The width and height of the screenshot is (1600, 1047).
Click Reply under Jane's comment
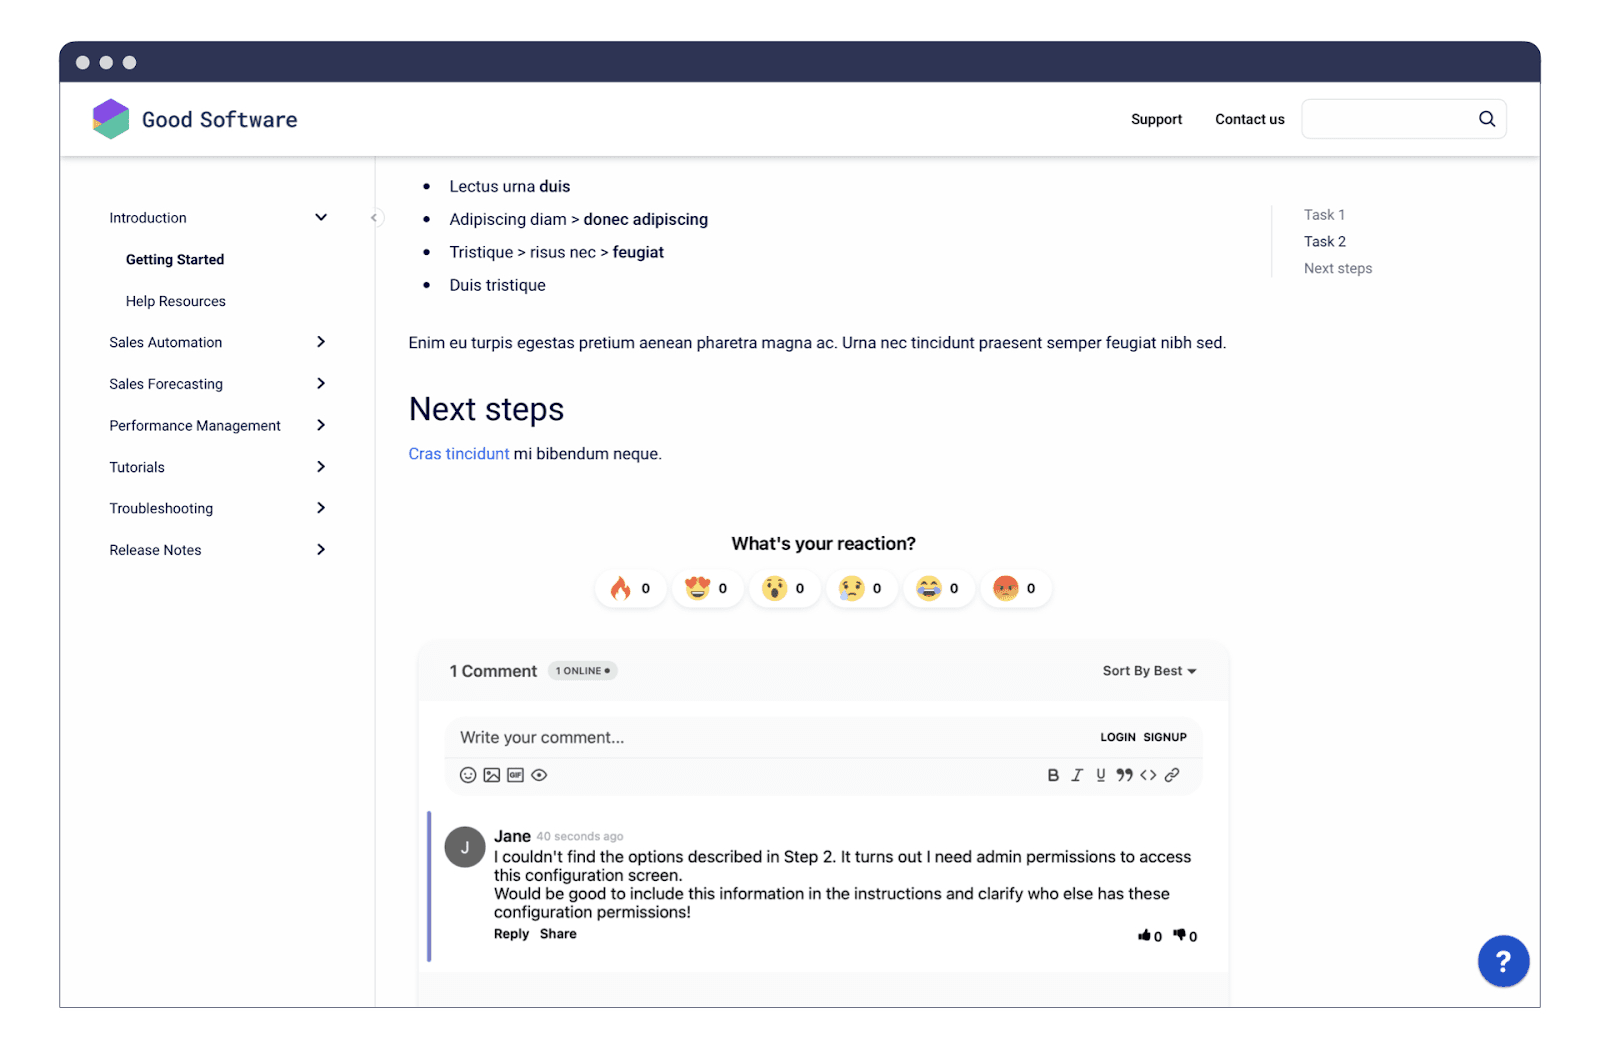pyautogui.click(x=511, y=934)
